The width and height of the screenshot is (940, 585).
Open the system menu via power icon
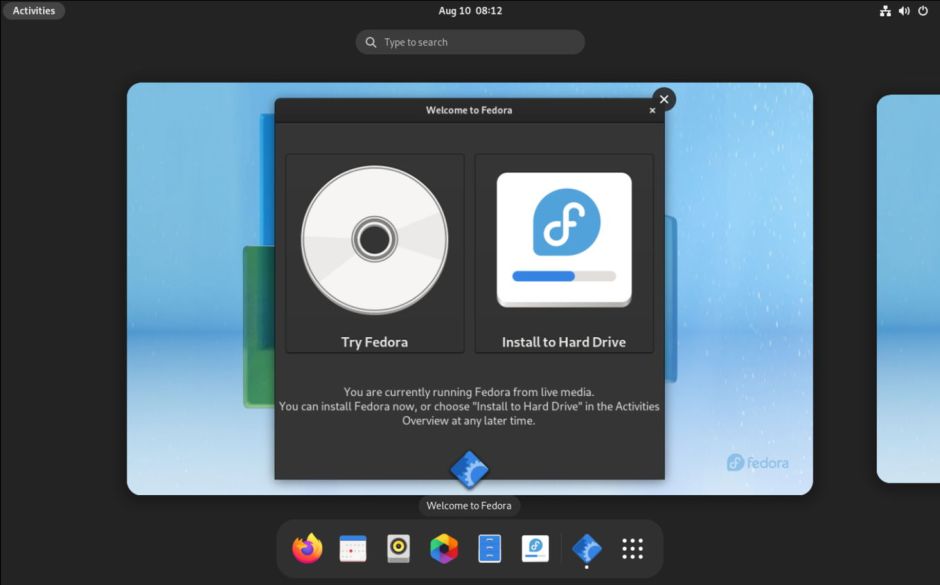pos(923,11)
